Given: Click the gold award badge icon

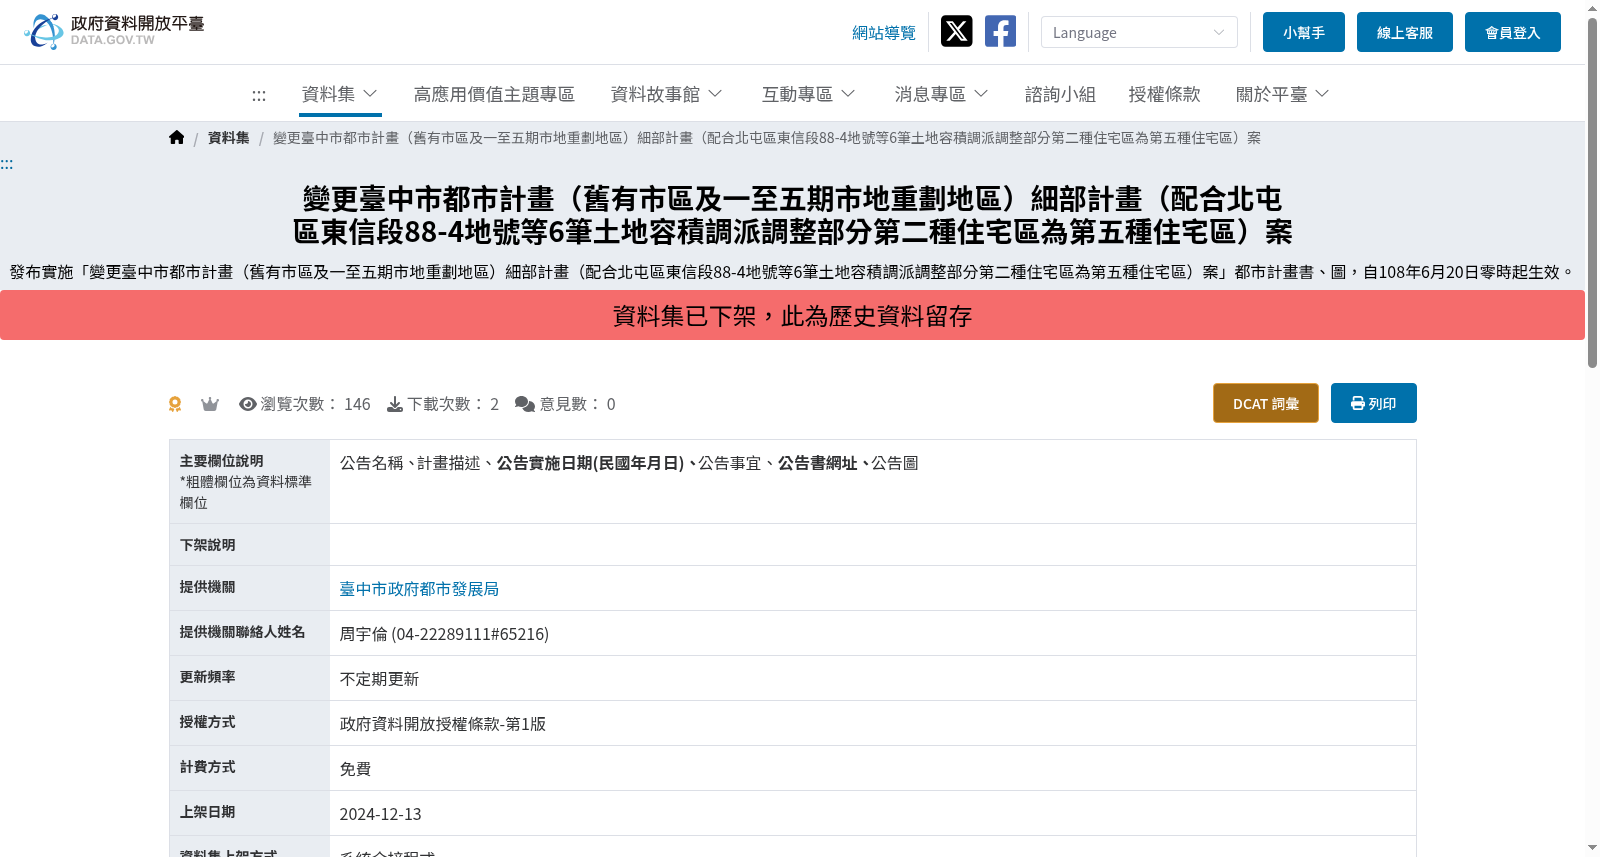Looking at the screenshot, I should [x=175, y=404].
